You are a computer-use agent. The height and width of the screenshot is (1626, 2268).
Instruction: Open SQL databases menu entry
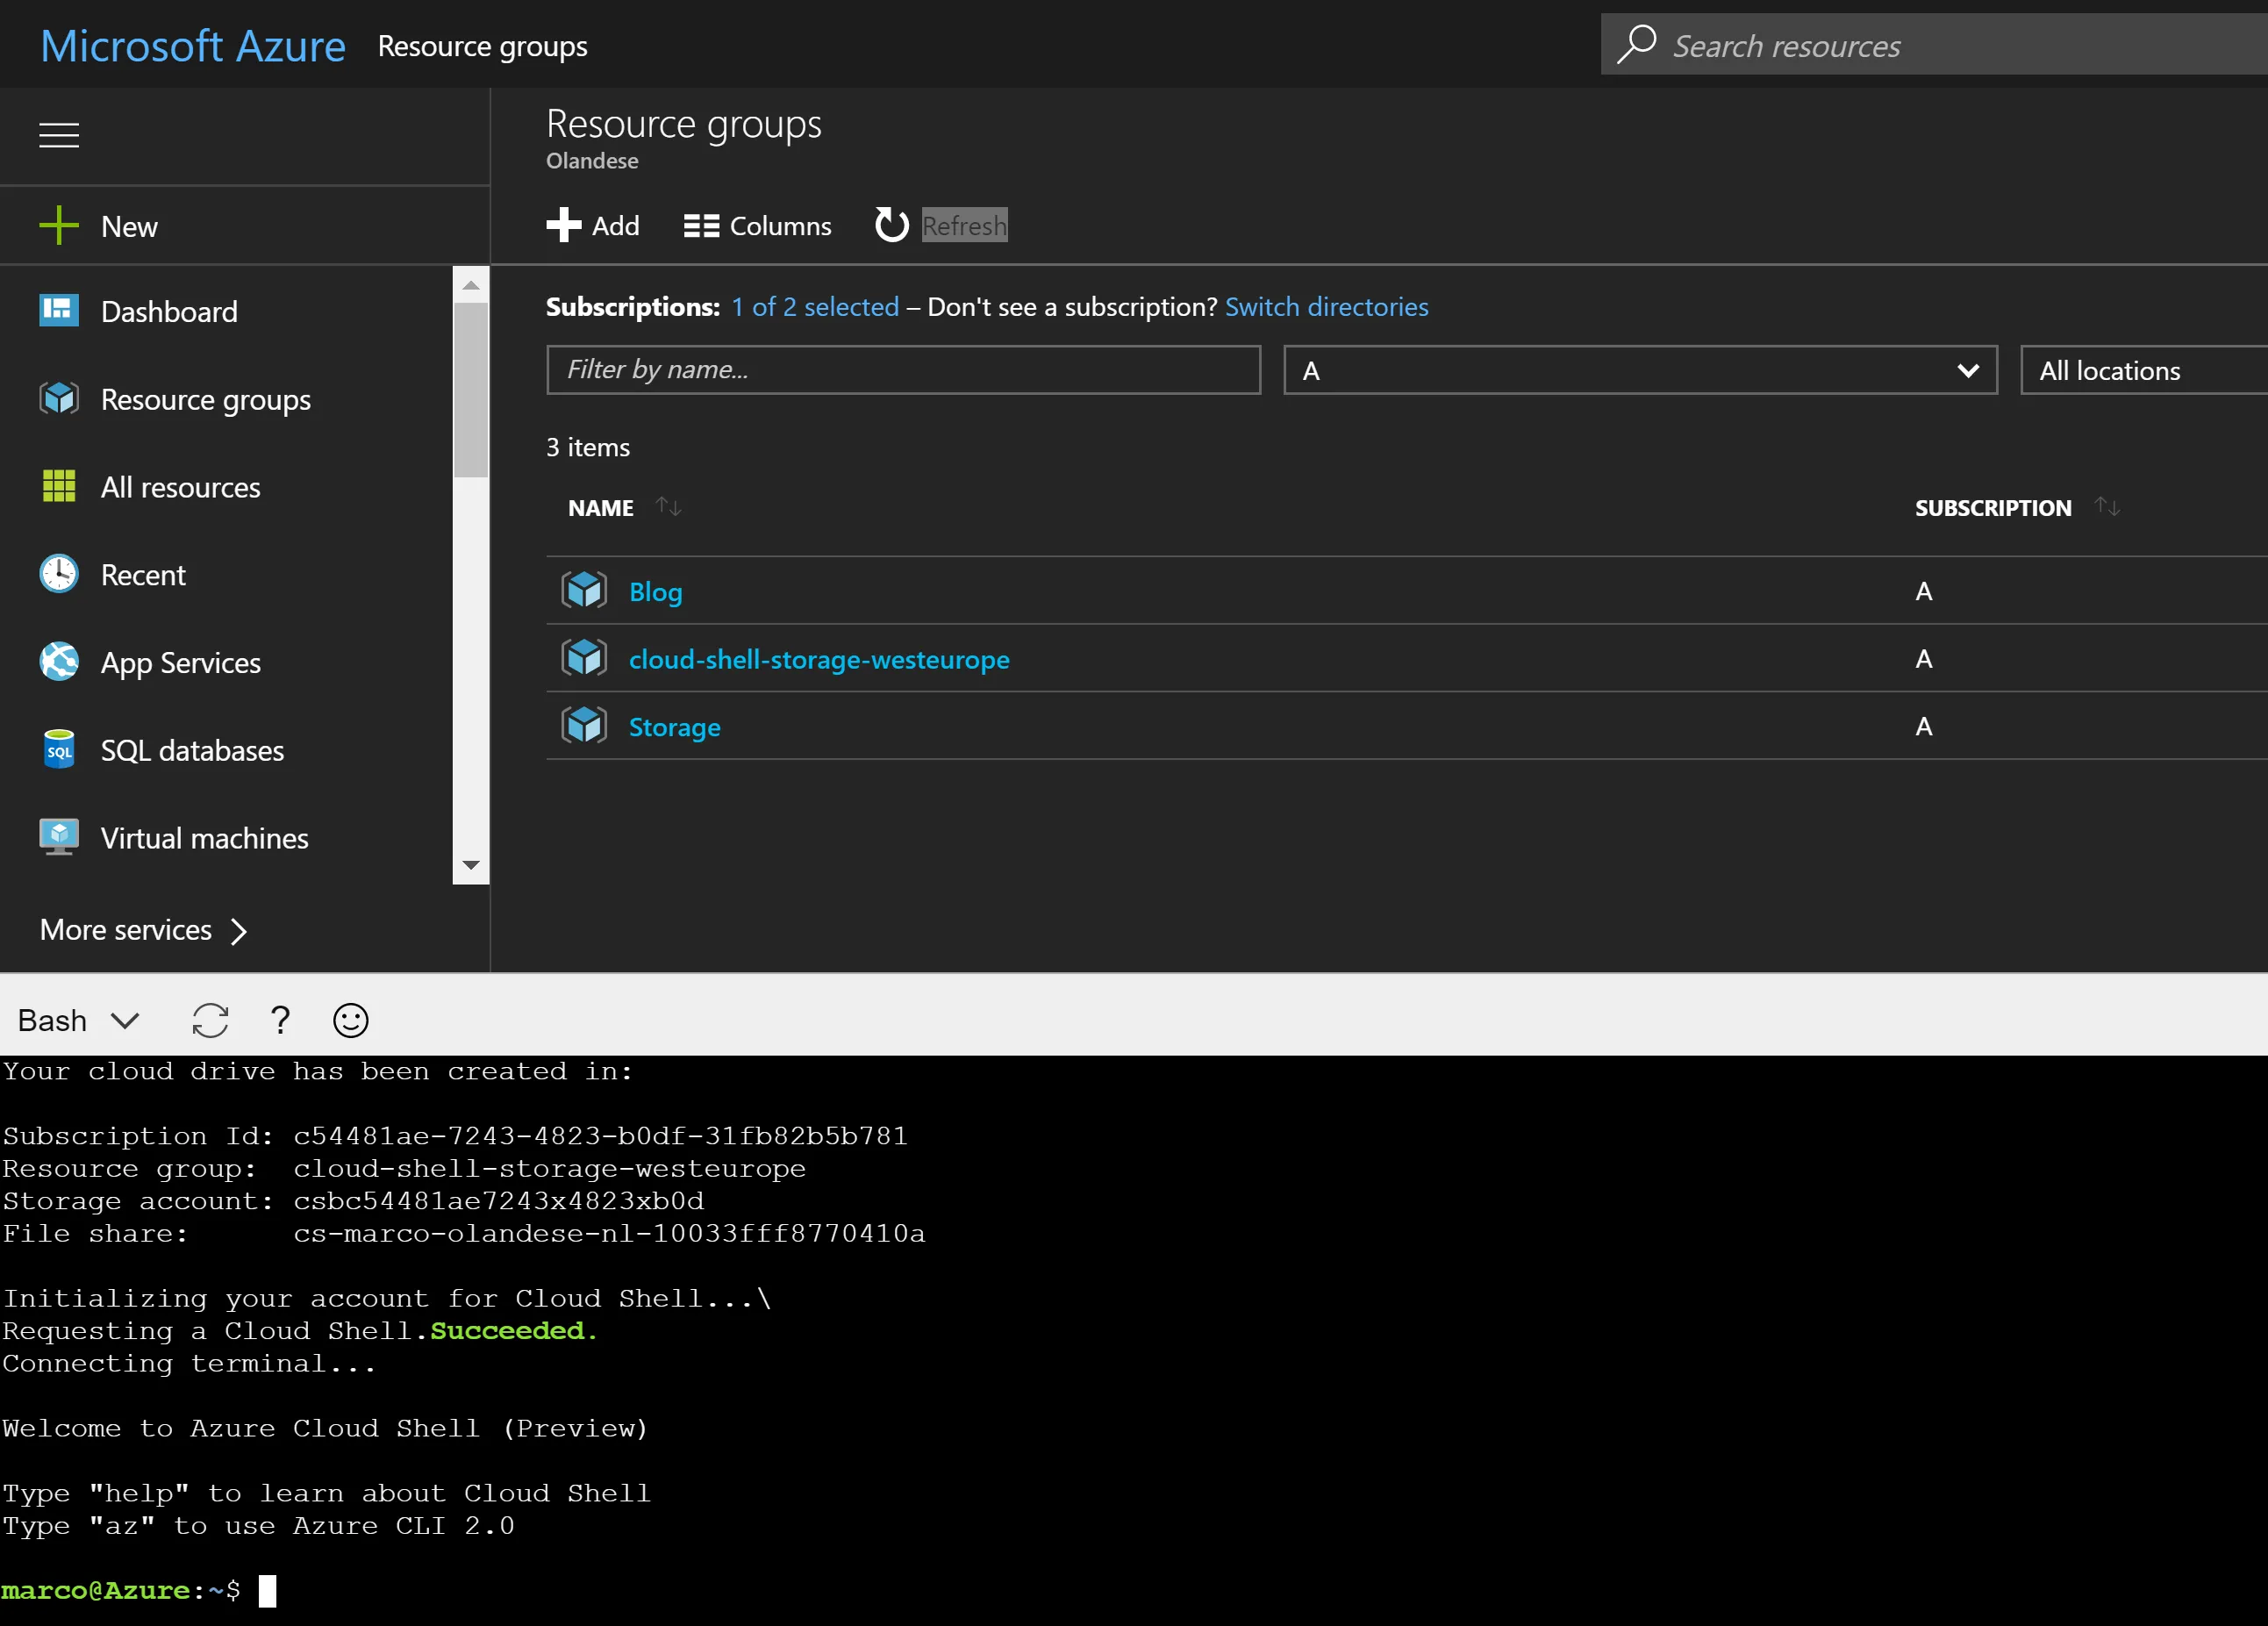click(192, 751)
